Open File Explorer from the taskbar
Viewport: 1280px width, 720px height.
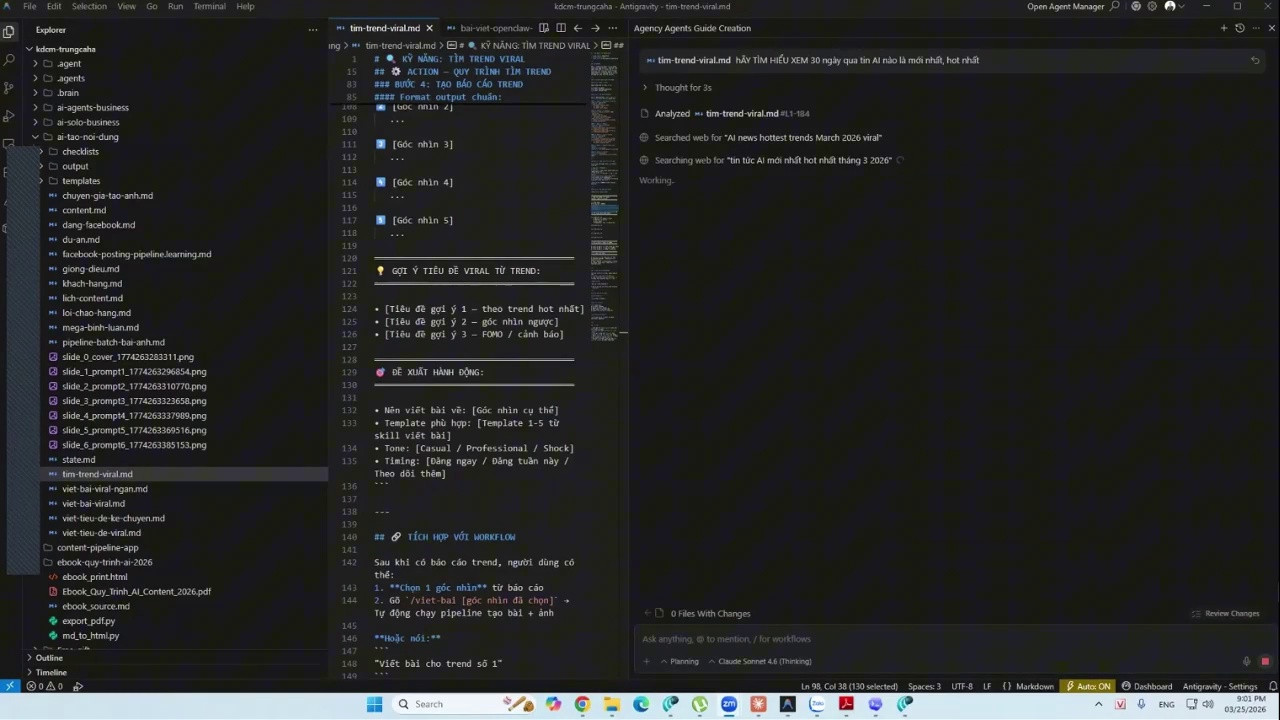point(611,704)
